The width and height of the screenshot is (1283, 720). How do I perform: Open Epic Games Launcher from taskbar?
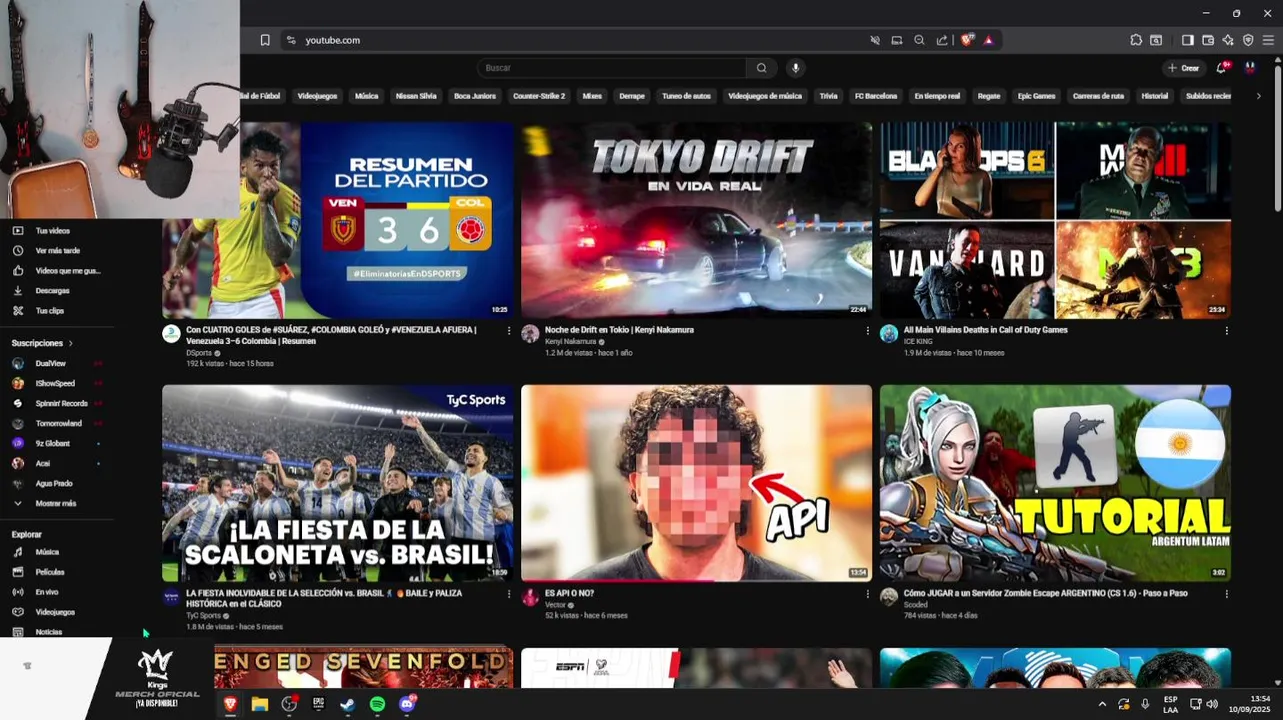click(318, 704)
